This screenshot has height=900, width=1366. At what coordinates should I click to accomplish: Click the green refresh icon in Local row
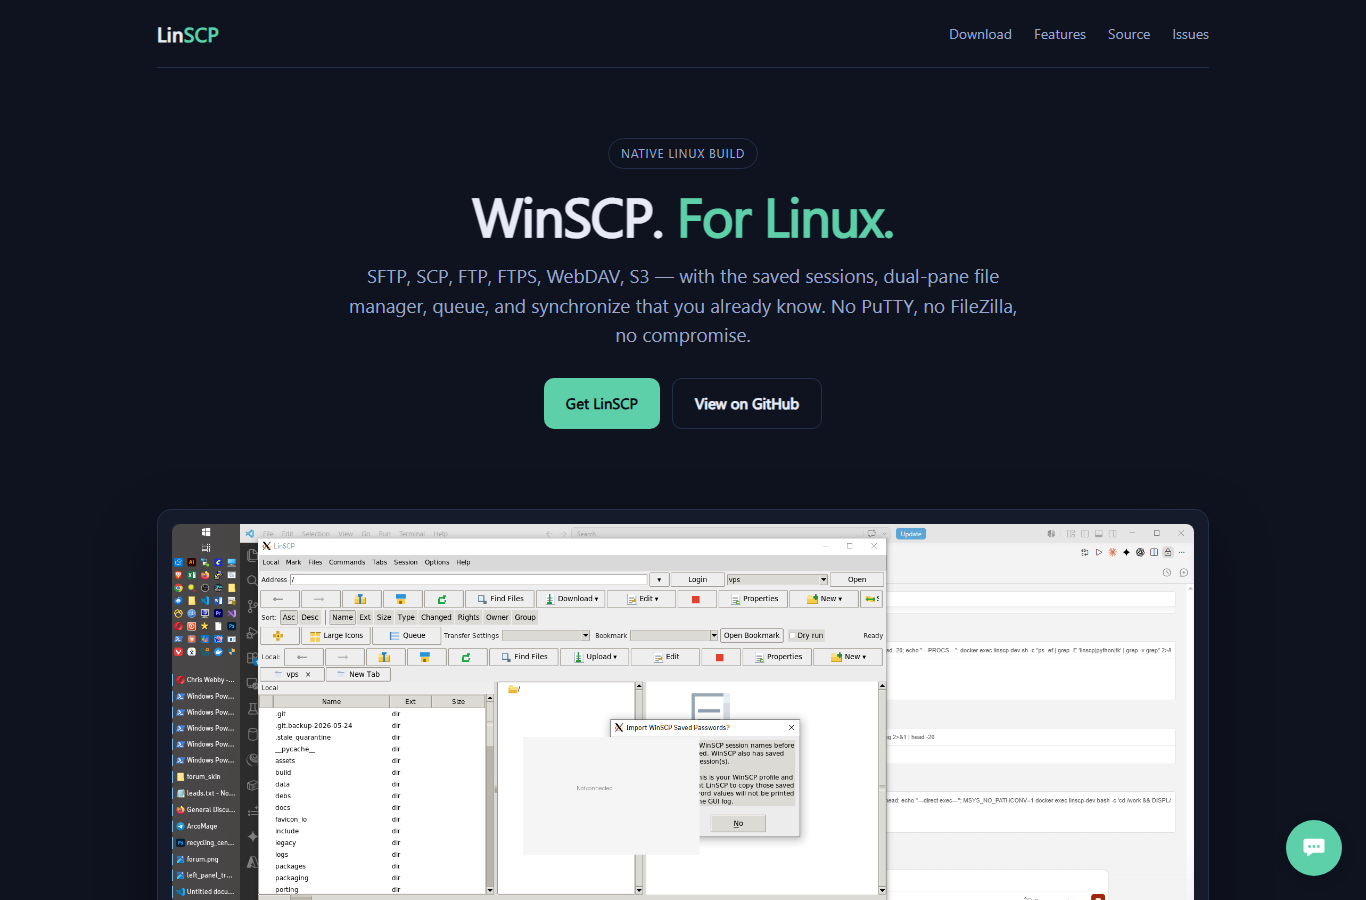coord(466,657)
